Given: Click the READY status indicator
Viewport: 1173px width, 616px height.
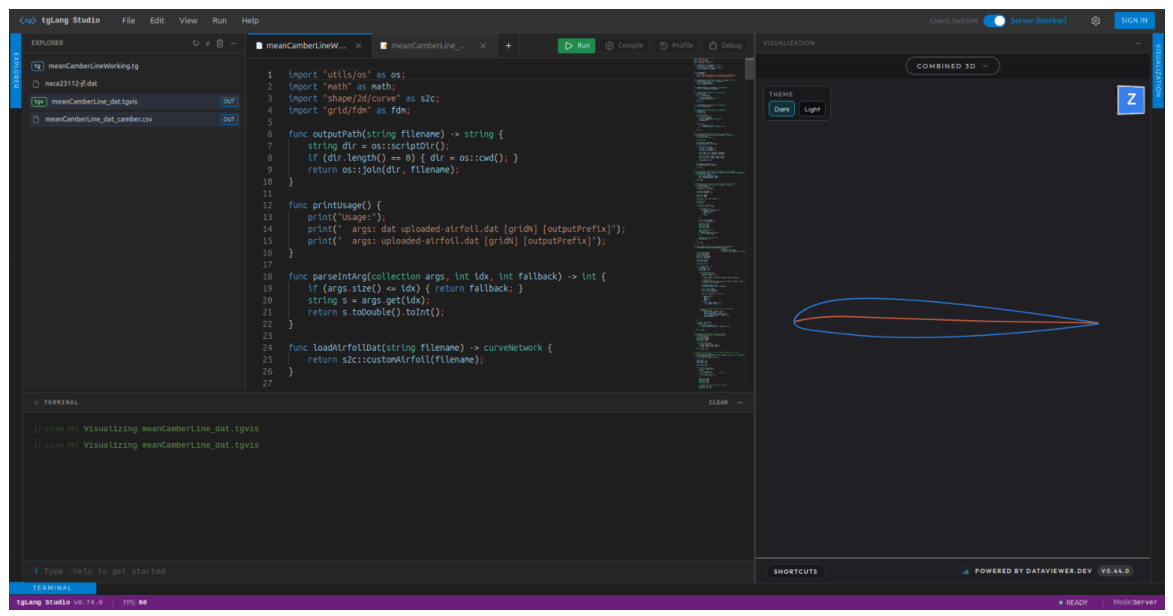Looking at the screenshot, I should coord(1074,603).
